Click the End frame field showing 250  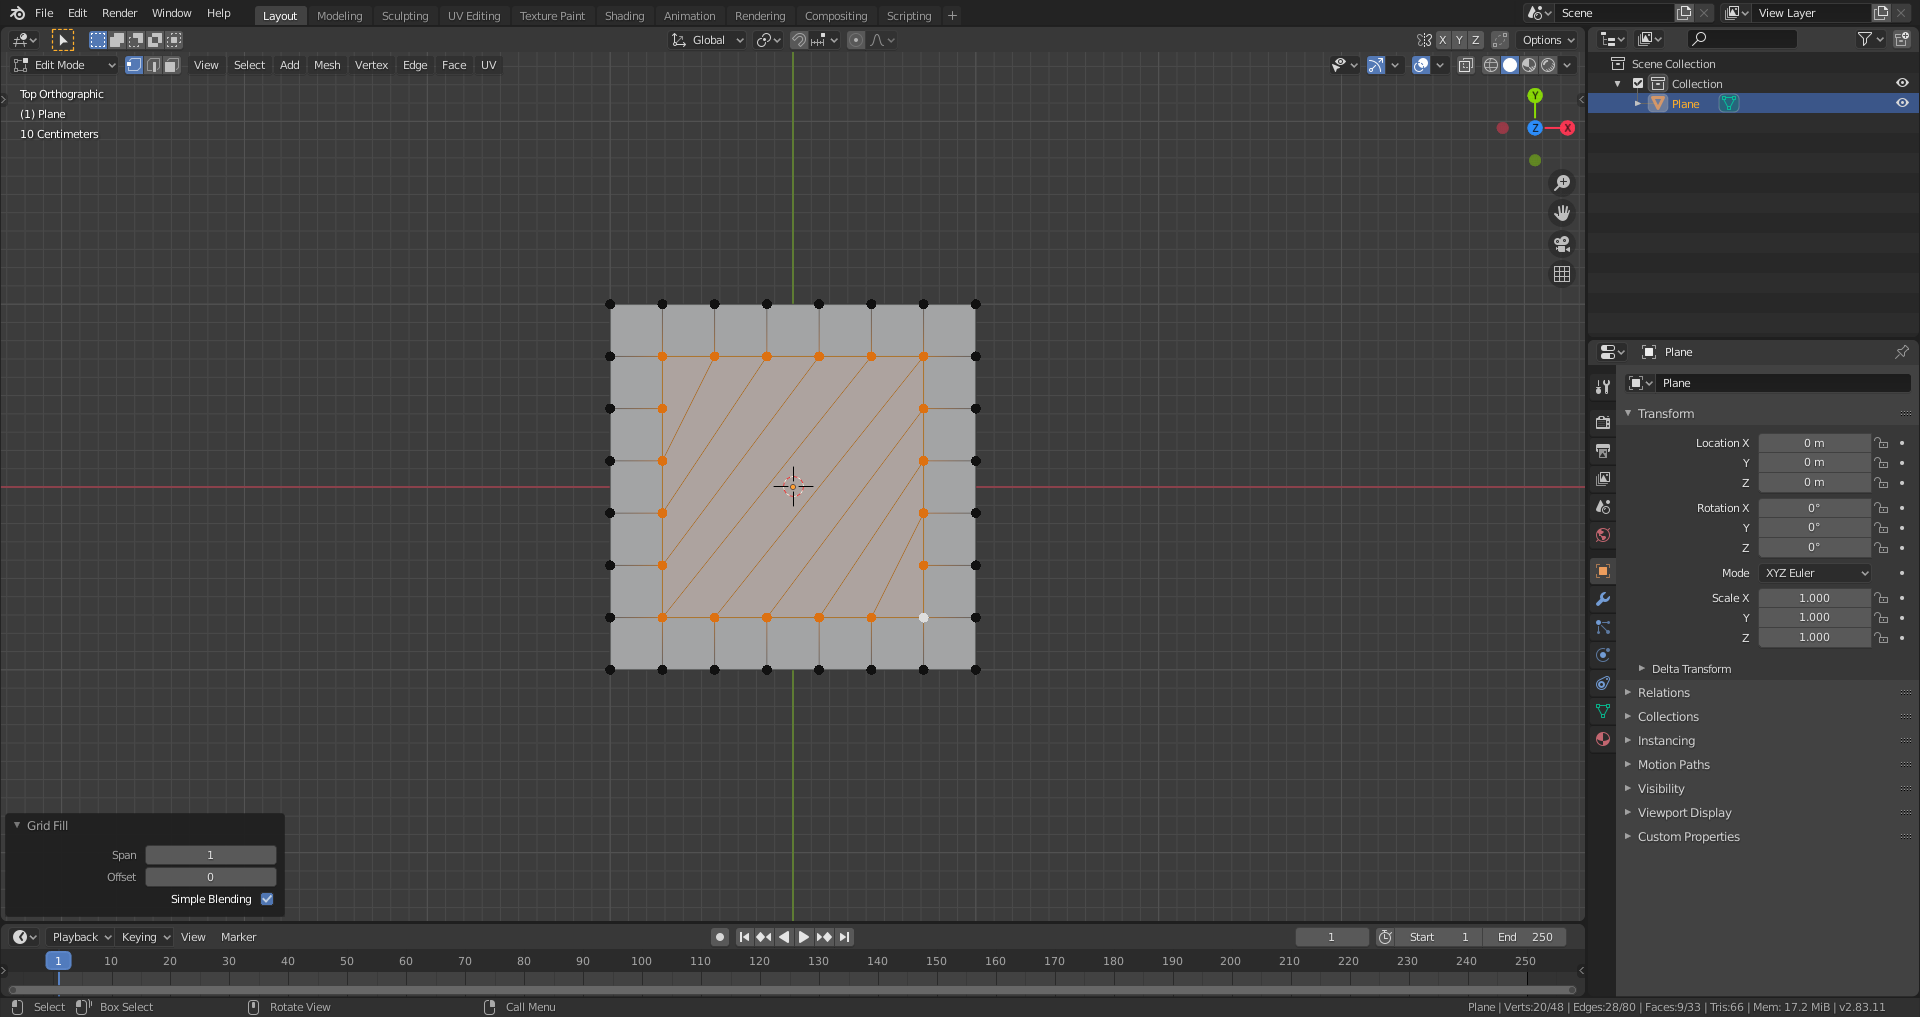[1526, 937]
